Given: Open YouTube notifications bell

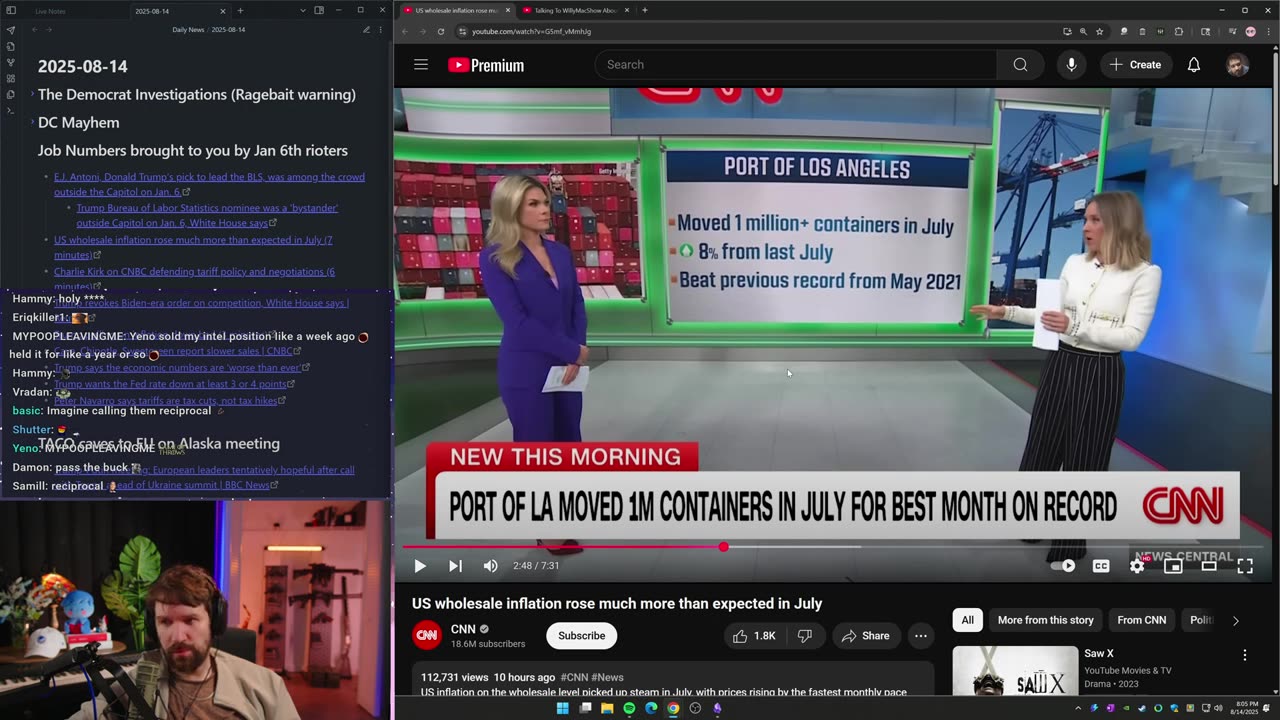Looking at the screenshot, I should (x=1194, y=65).
